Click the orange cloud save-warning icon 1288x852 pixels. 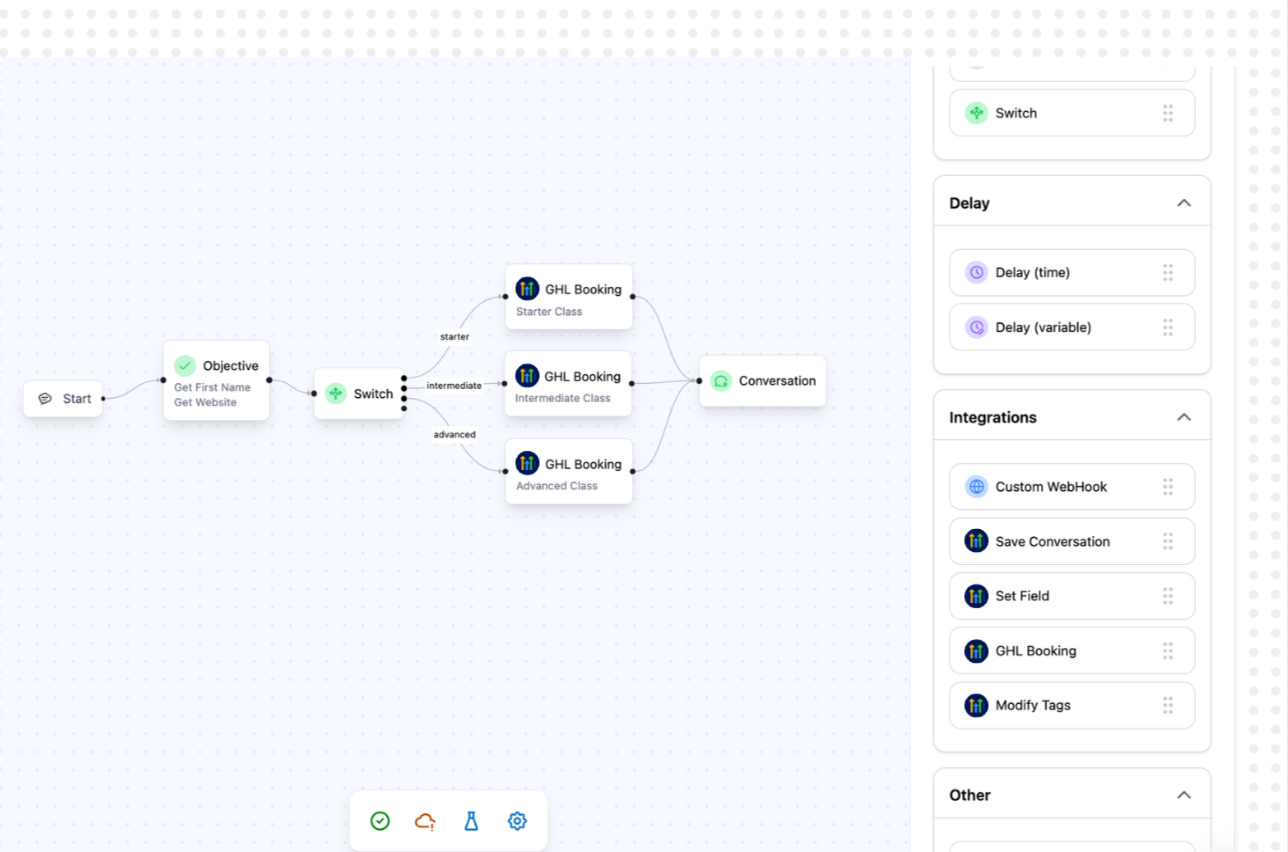[425, 821]
